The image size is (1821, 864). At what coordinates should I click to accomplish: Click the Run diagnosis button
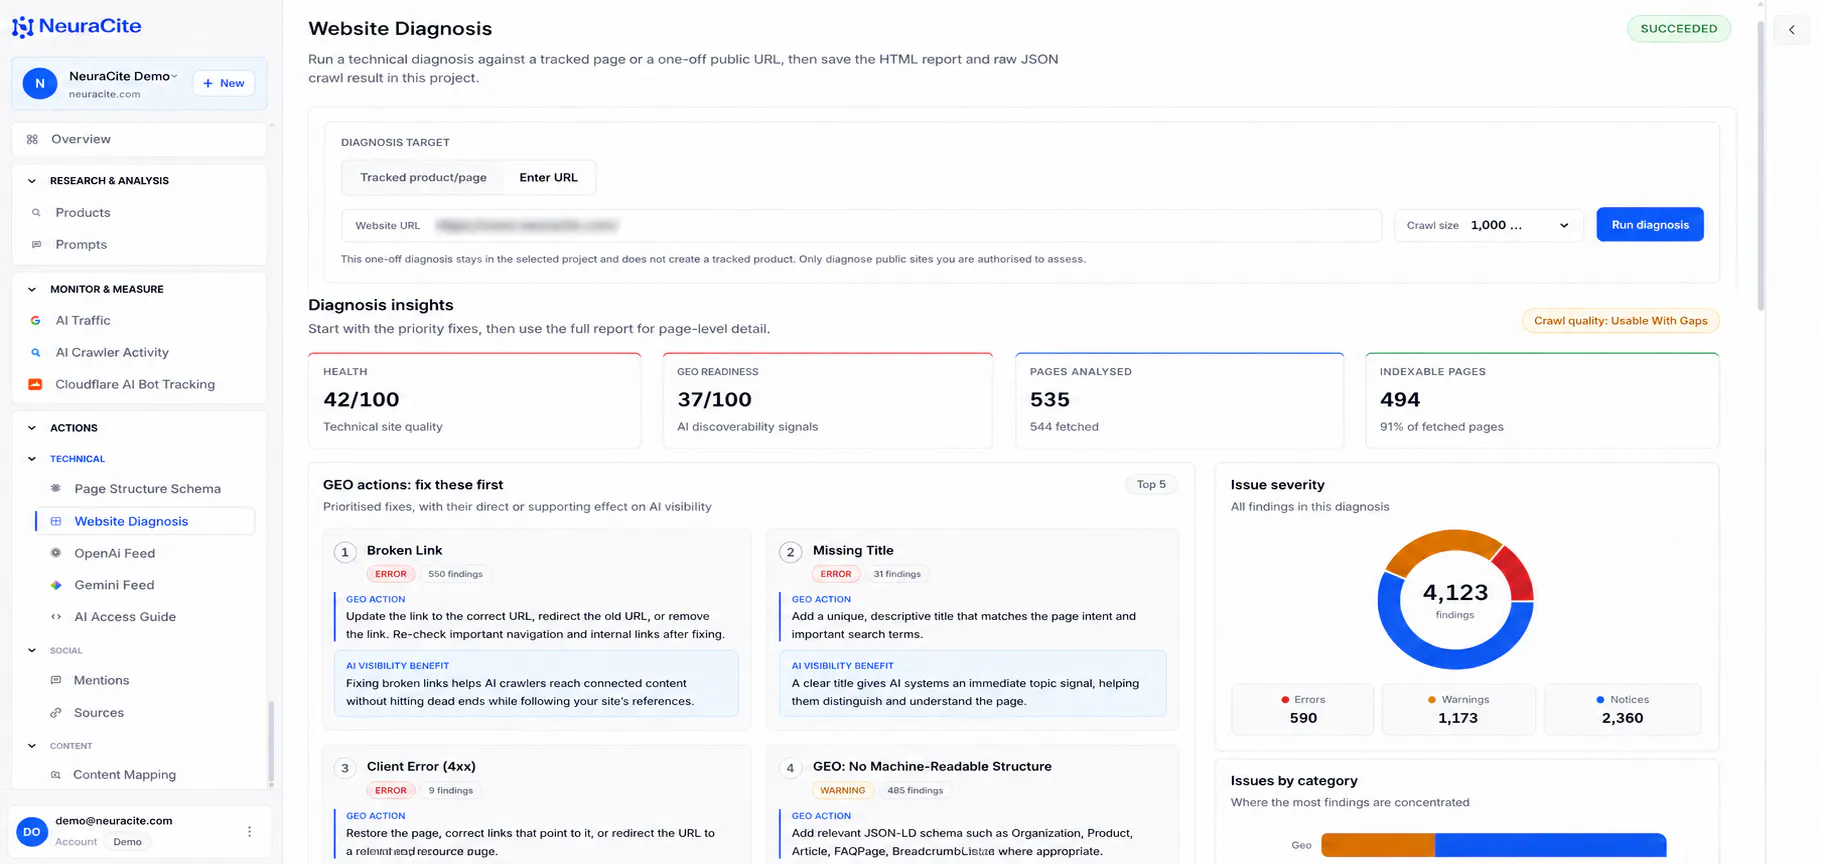[x=1650, y=225]
